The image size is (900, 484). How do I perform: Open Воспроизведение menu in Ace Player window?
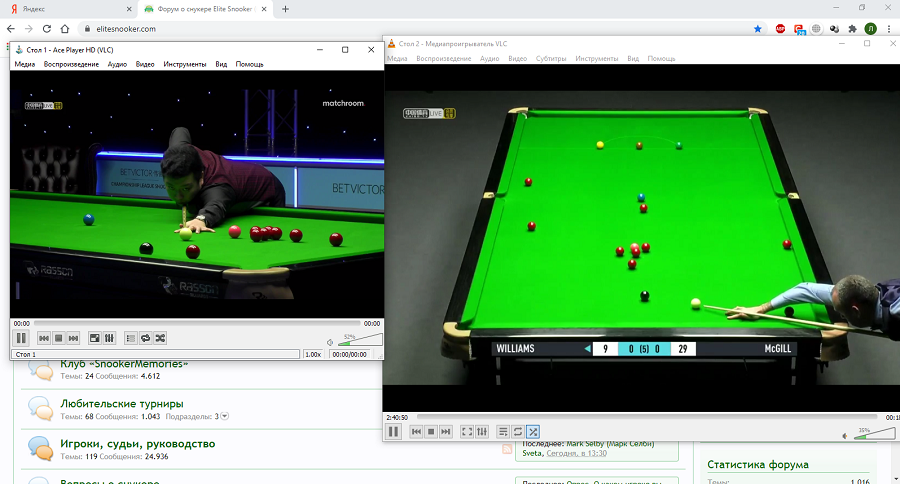pos(71,64)
